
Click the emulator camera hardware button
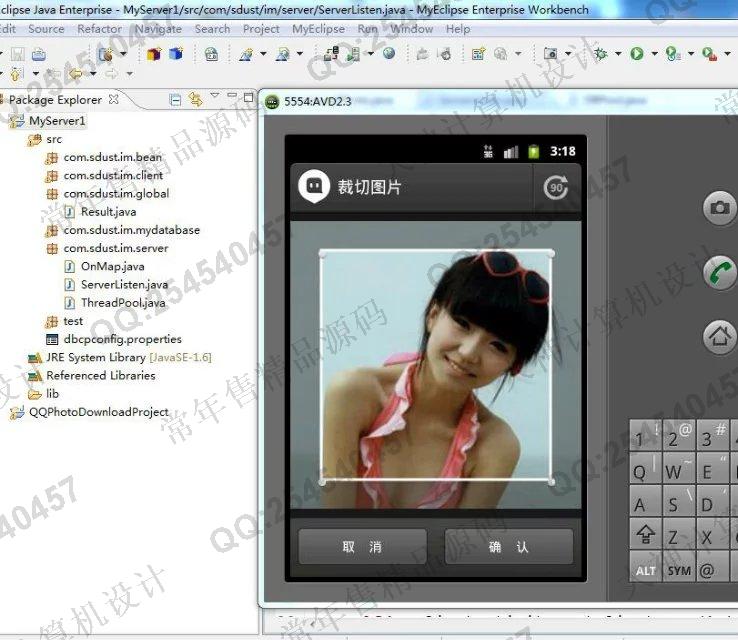coord(720,208)
